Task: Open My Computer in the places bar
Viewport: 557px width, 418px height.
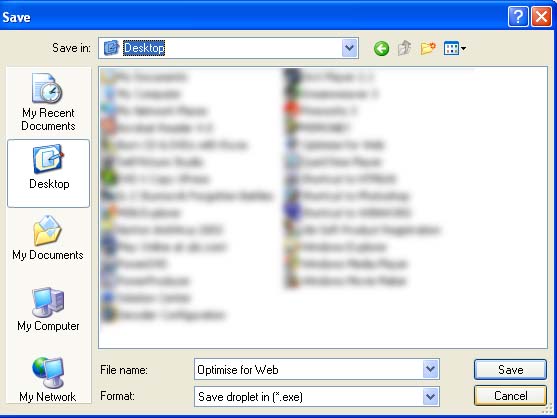Action: click(48, 309)
